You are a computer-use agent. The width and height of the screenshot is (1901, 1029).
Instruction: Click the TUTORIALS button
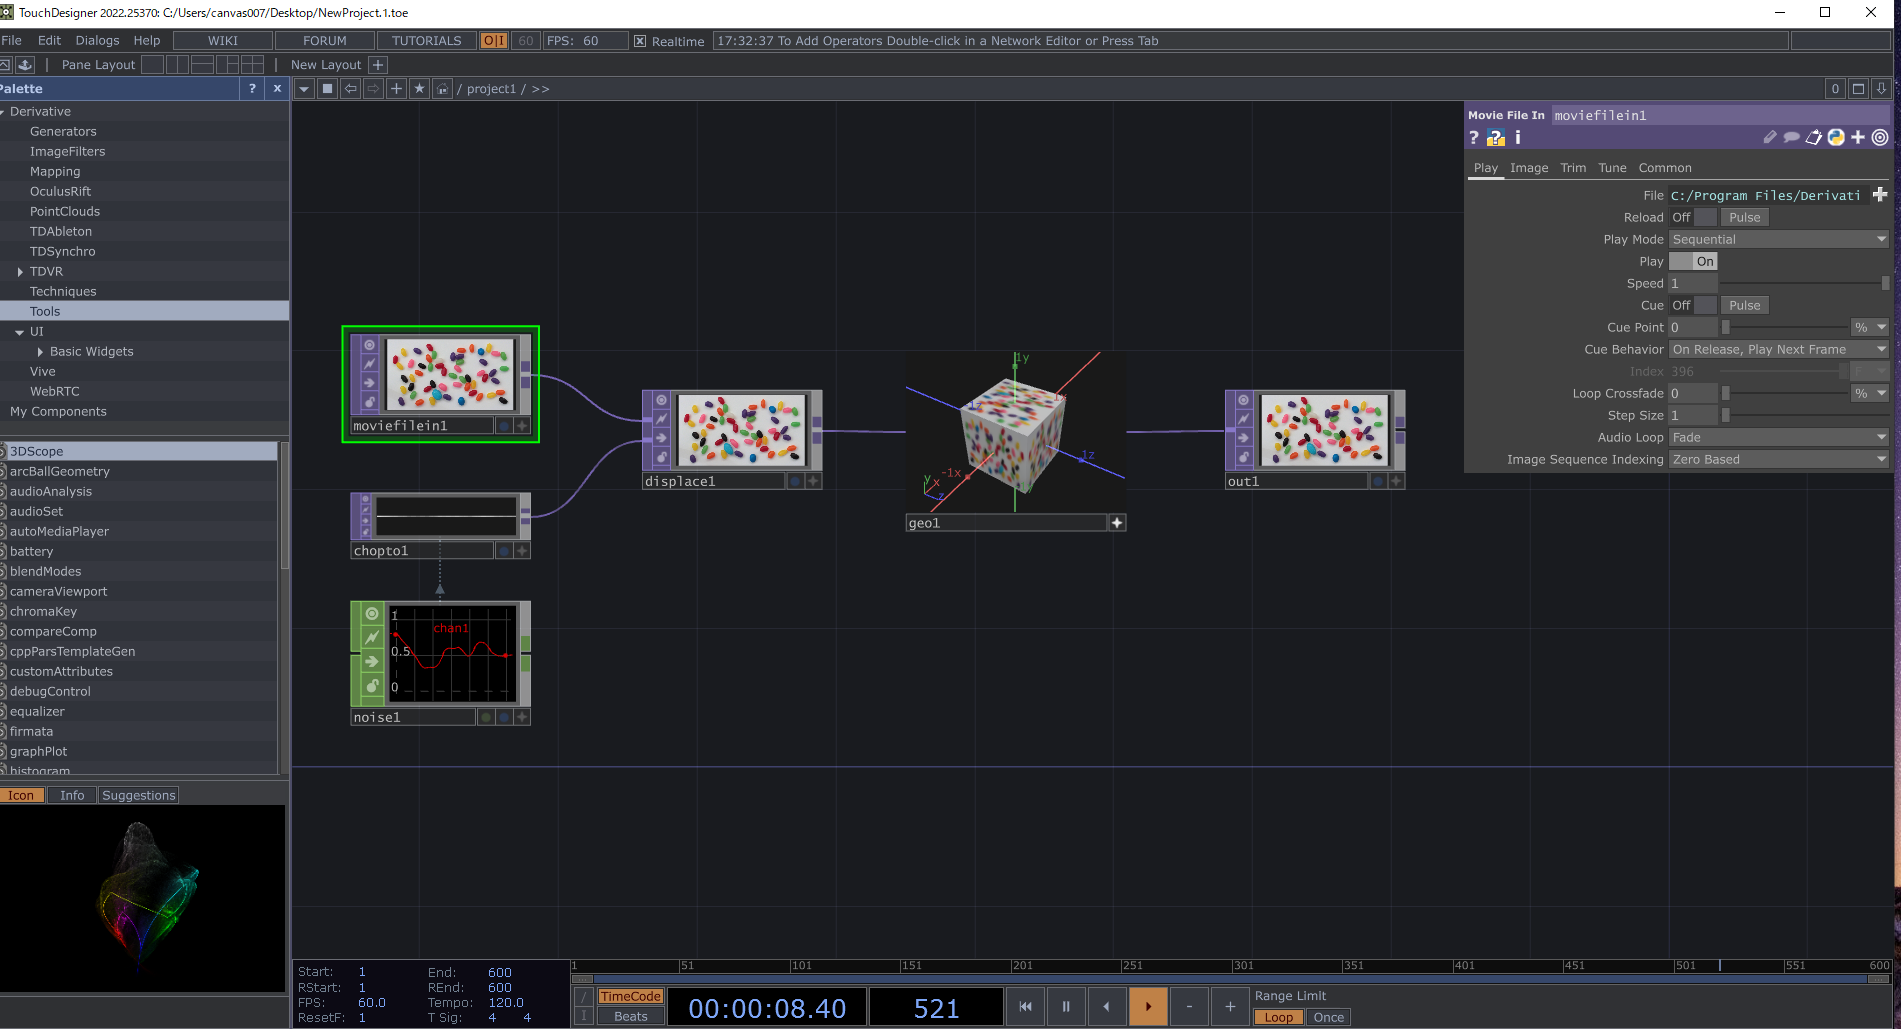(427, 41)
